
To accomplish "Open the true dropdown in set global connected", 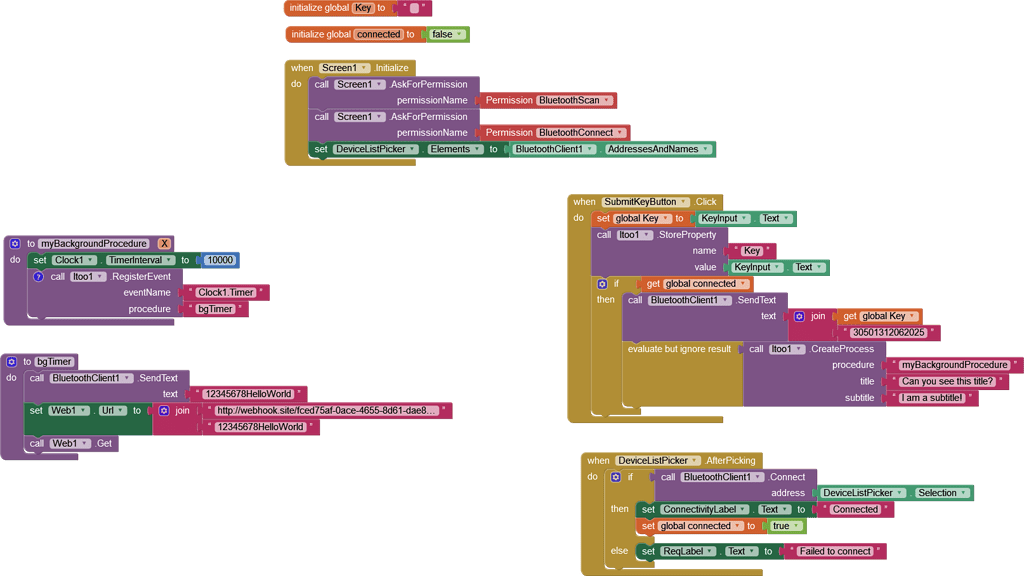I will (796, 526).
